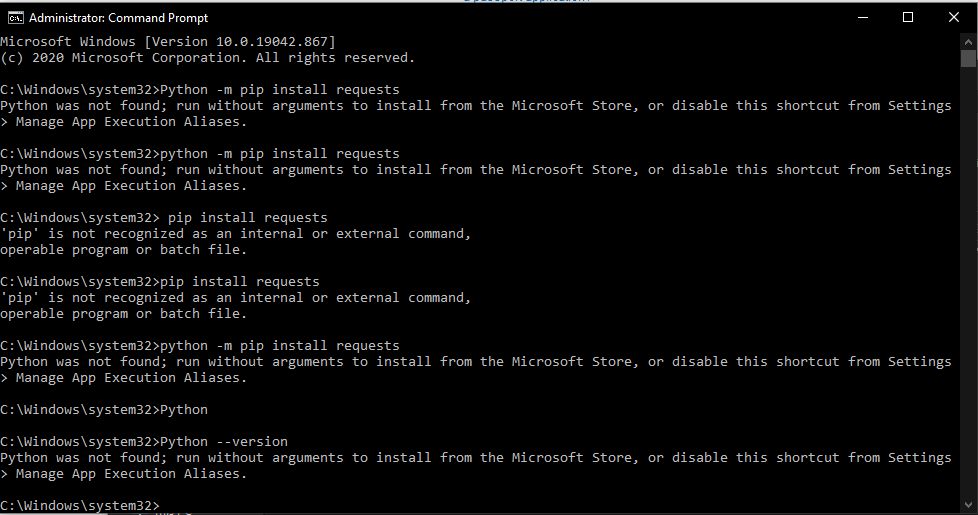Minimize the Command Prompt window
The width and height of the screenshot is (978, 515).
[x=863, y=17]
